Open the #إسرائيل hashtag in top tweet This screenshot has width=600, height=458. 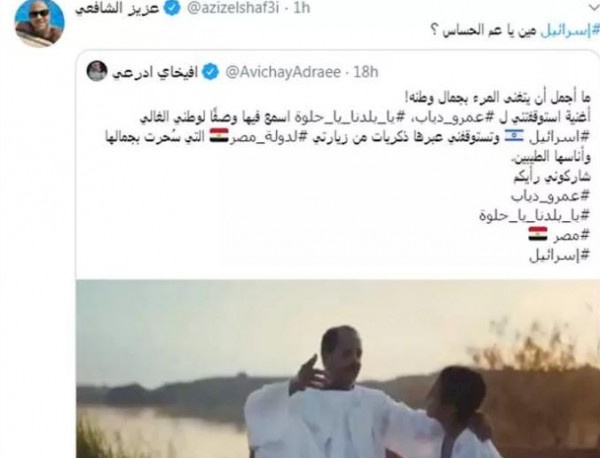tap(570, 31)
